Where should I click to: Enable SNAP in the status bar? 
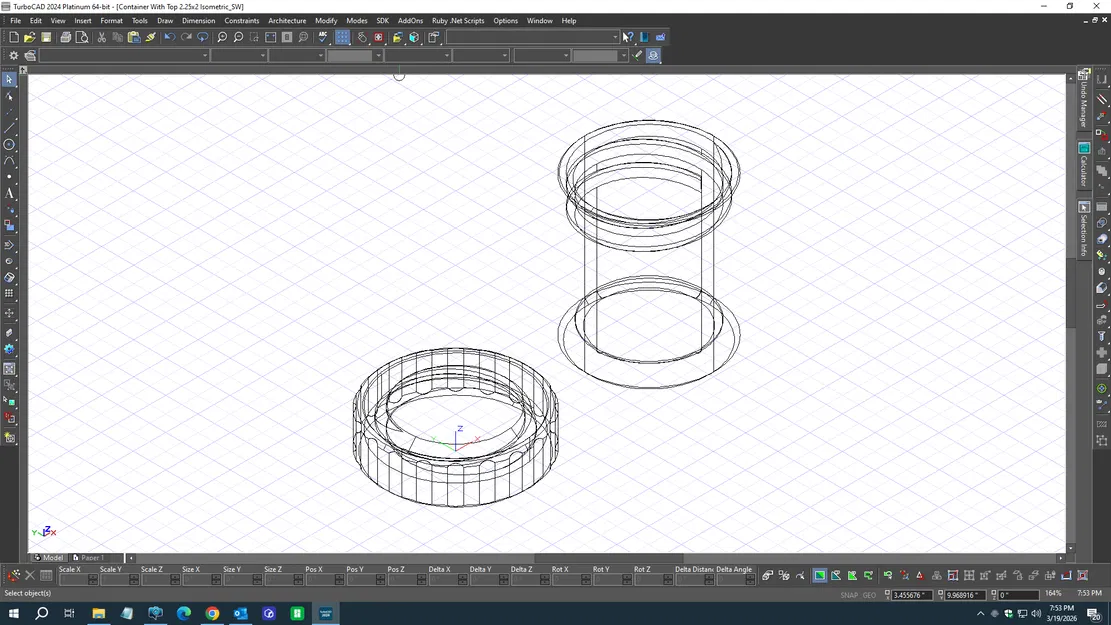pyautogui.click(x=849, y=595)
